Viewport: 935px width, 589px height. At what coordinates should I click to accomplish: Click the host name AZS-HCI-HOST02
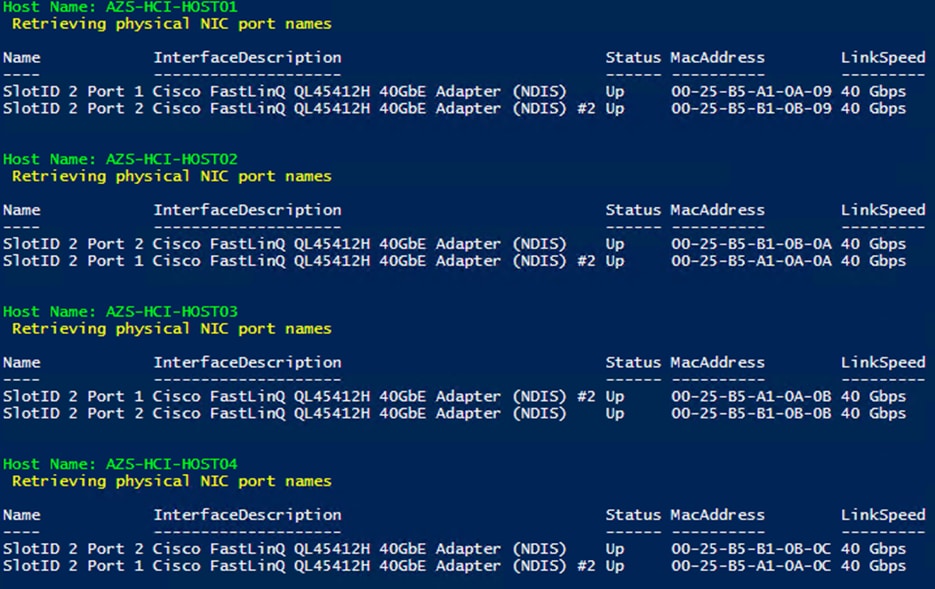172,159
